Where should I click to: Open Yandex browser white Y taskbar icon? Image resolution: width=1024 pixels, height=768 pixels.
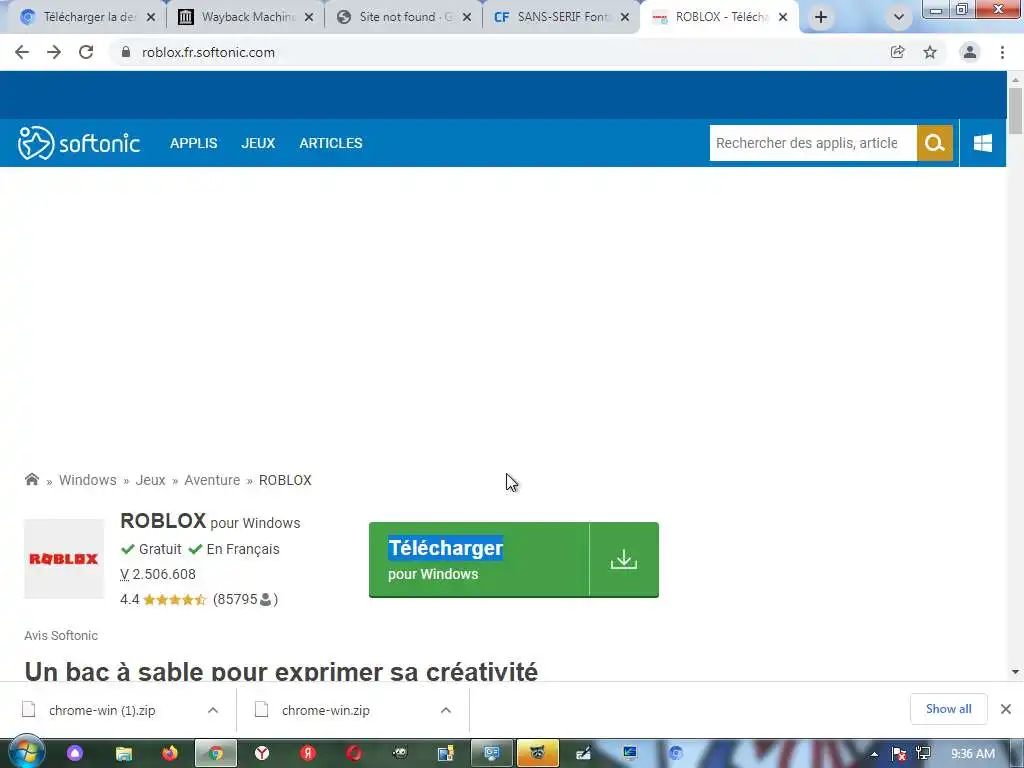[x=262, y=754]
